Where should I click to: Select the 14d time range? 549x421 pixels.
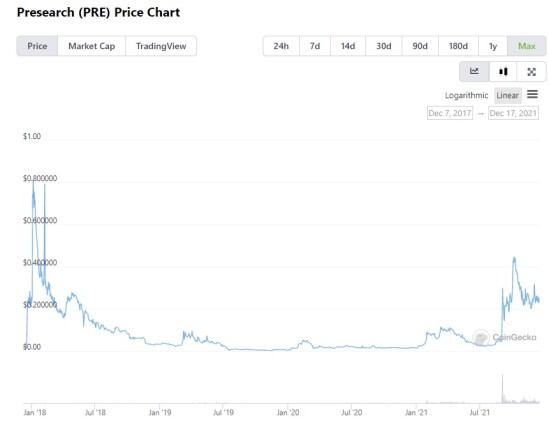click(x=348, y=46)
